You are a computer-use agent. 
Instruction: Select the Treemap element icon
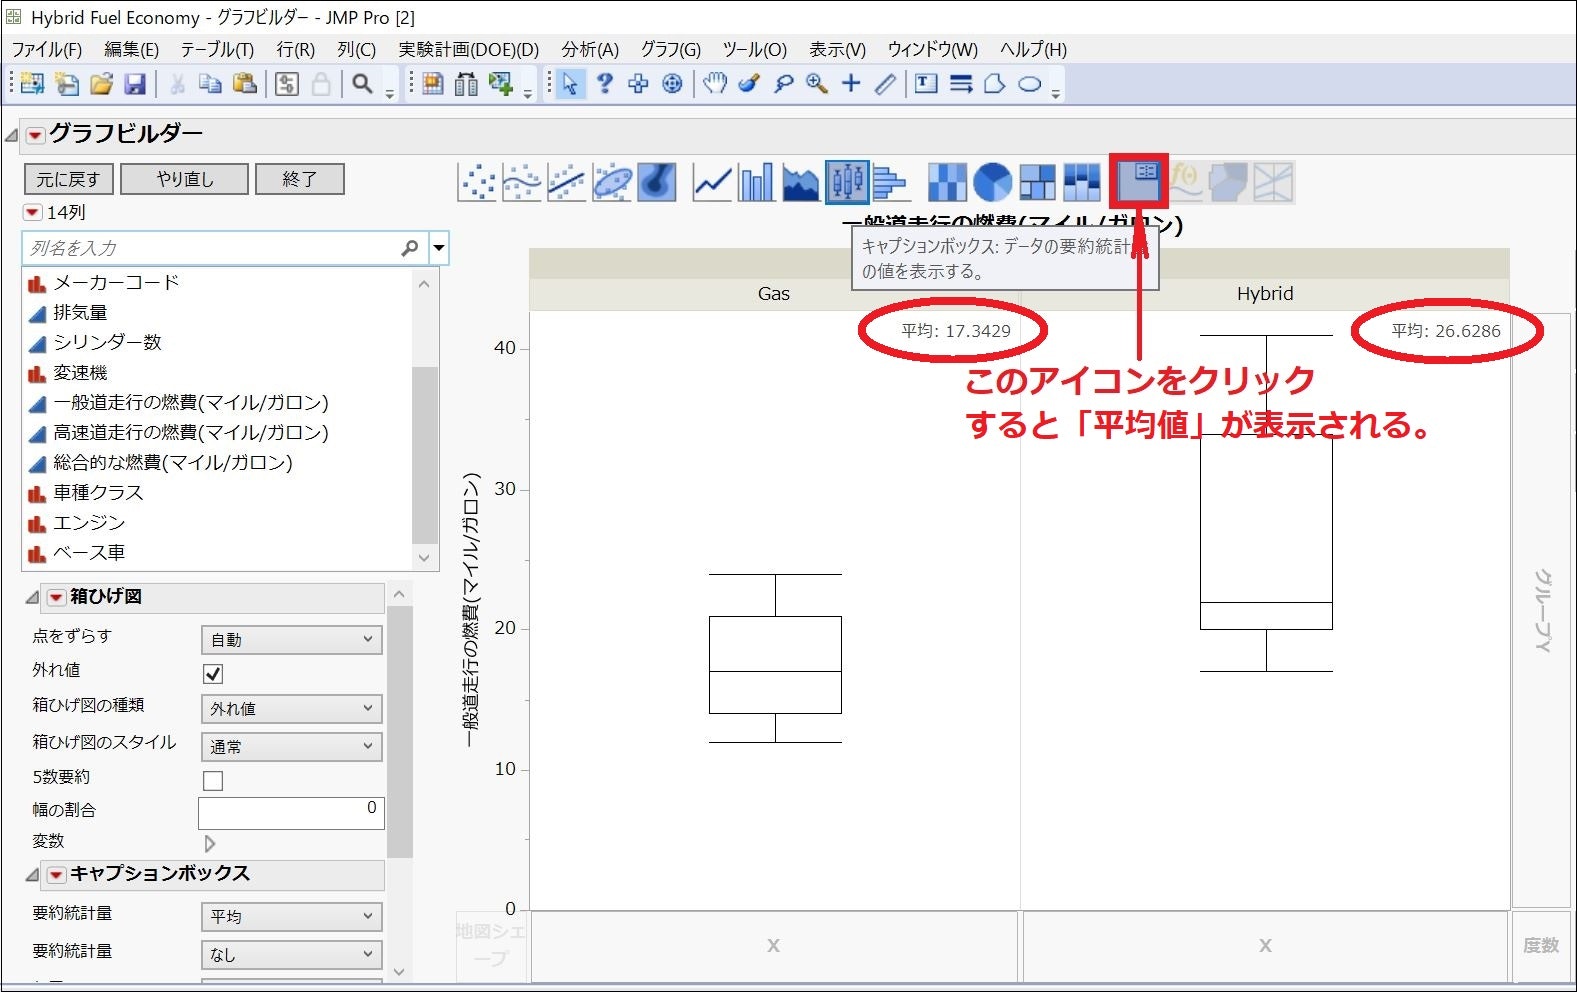click(1037, 183)
